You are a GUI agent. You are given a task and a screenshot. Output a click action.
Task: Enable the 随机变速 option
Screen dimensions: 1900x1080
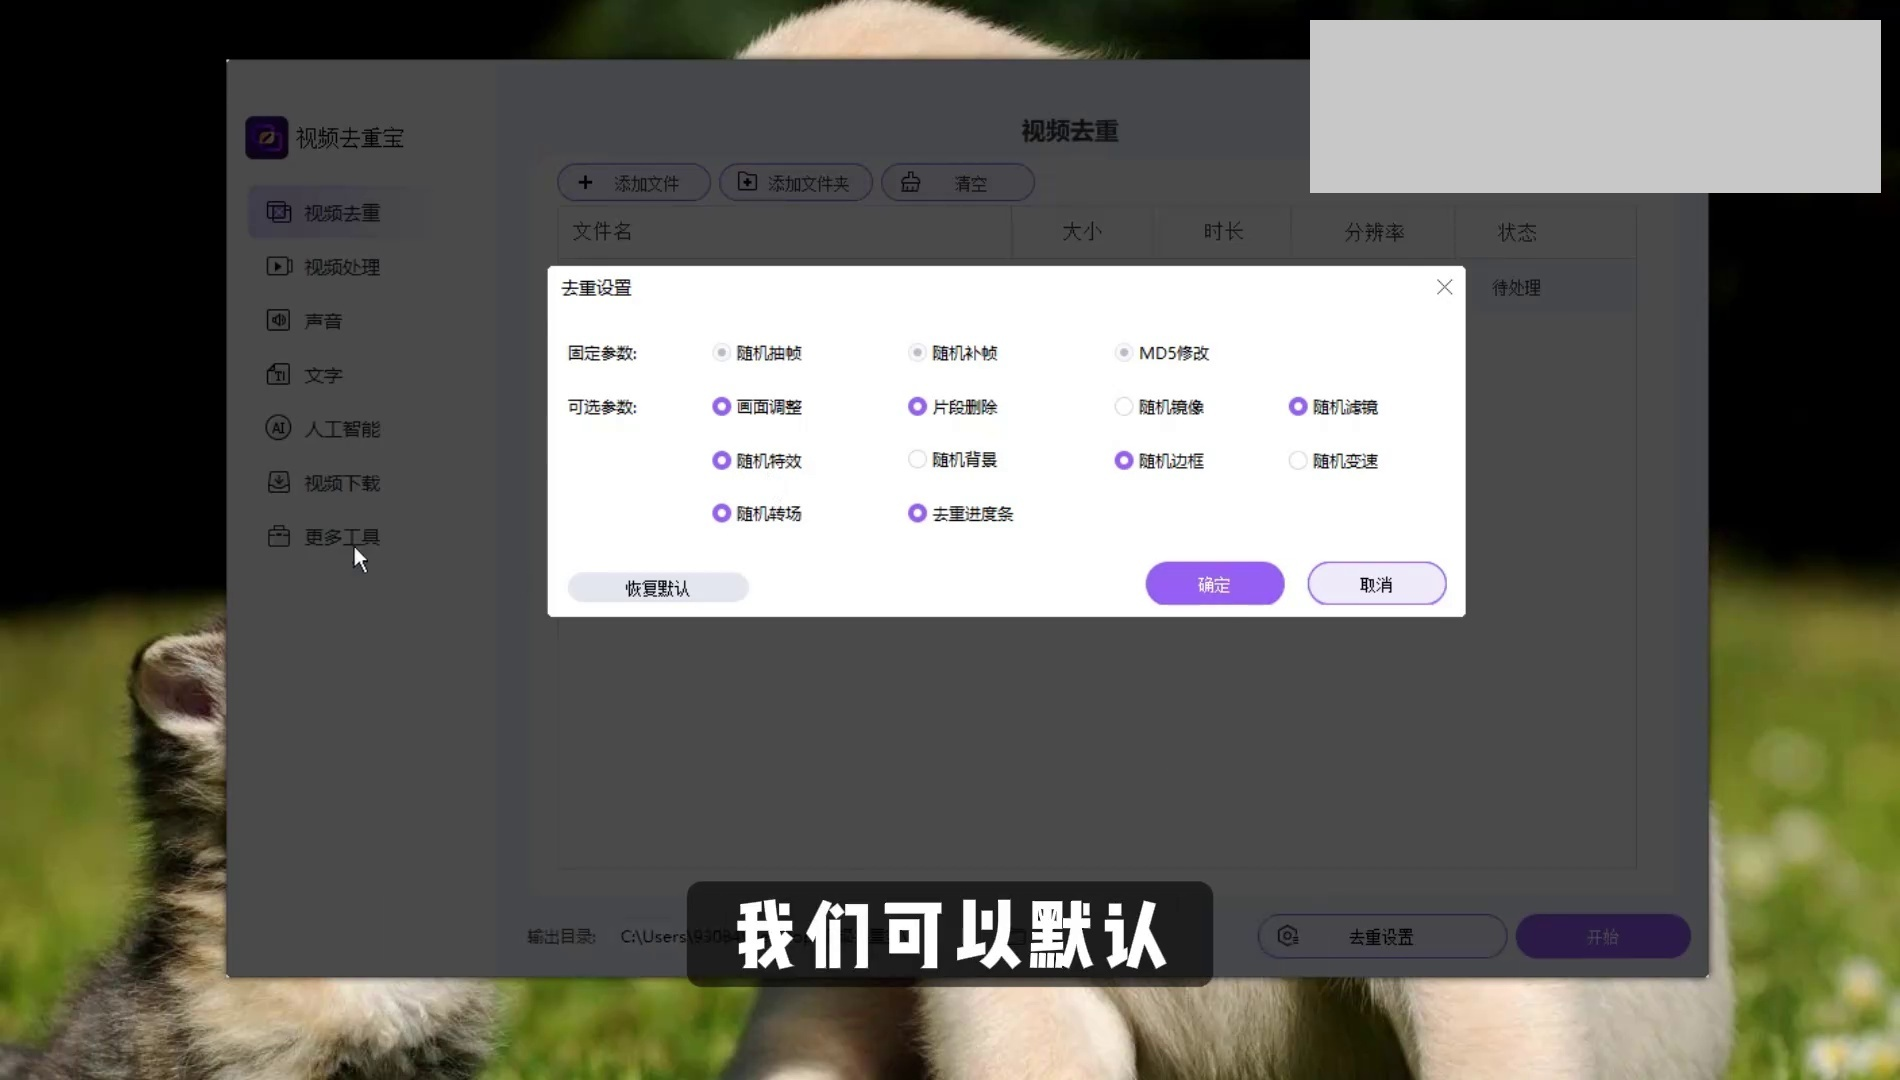click(1298, 461)
